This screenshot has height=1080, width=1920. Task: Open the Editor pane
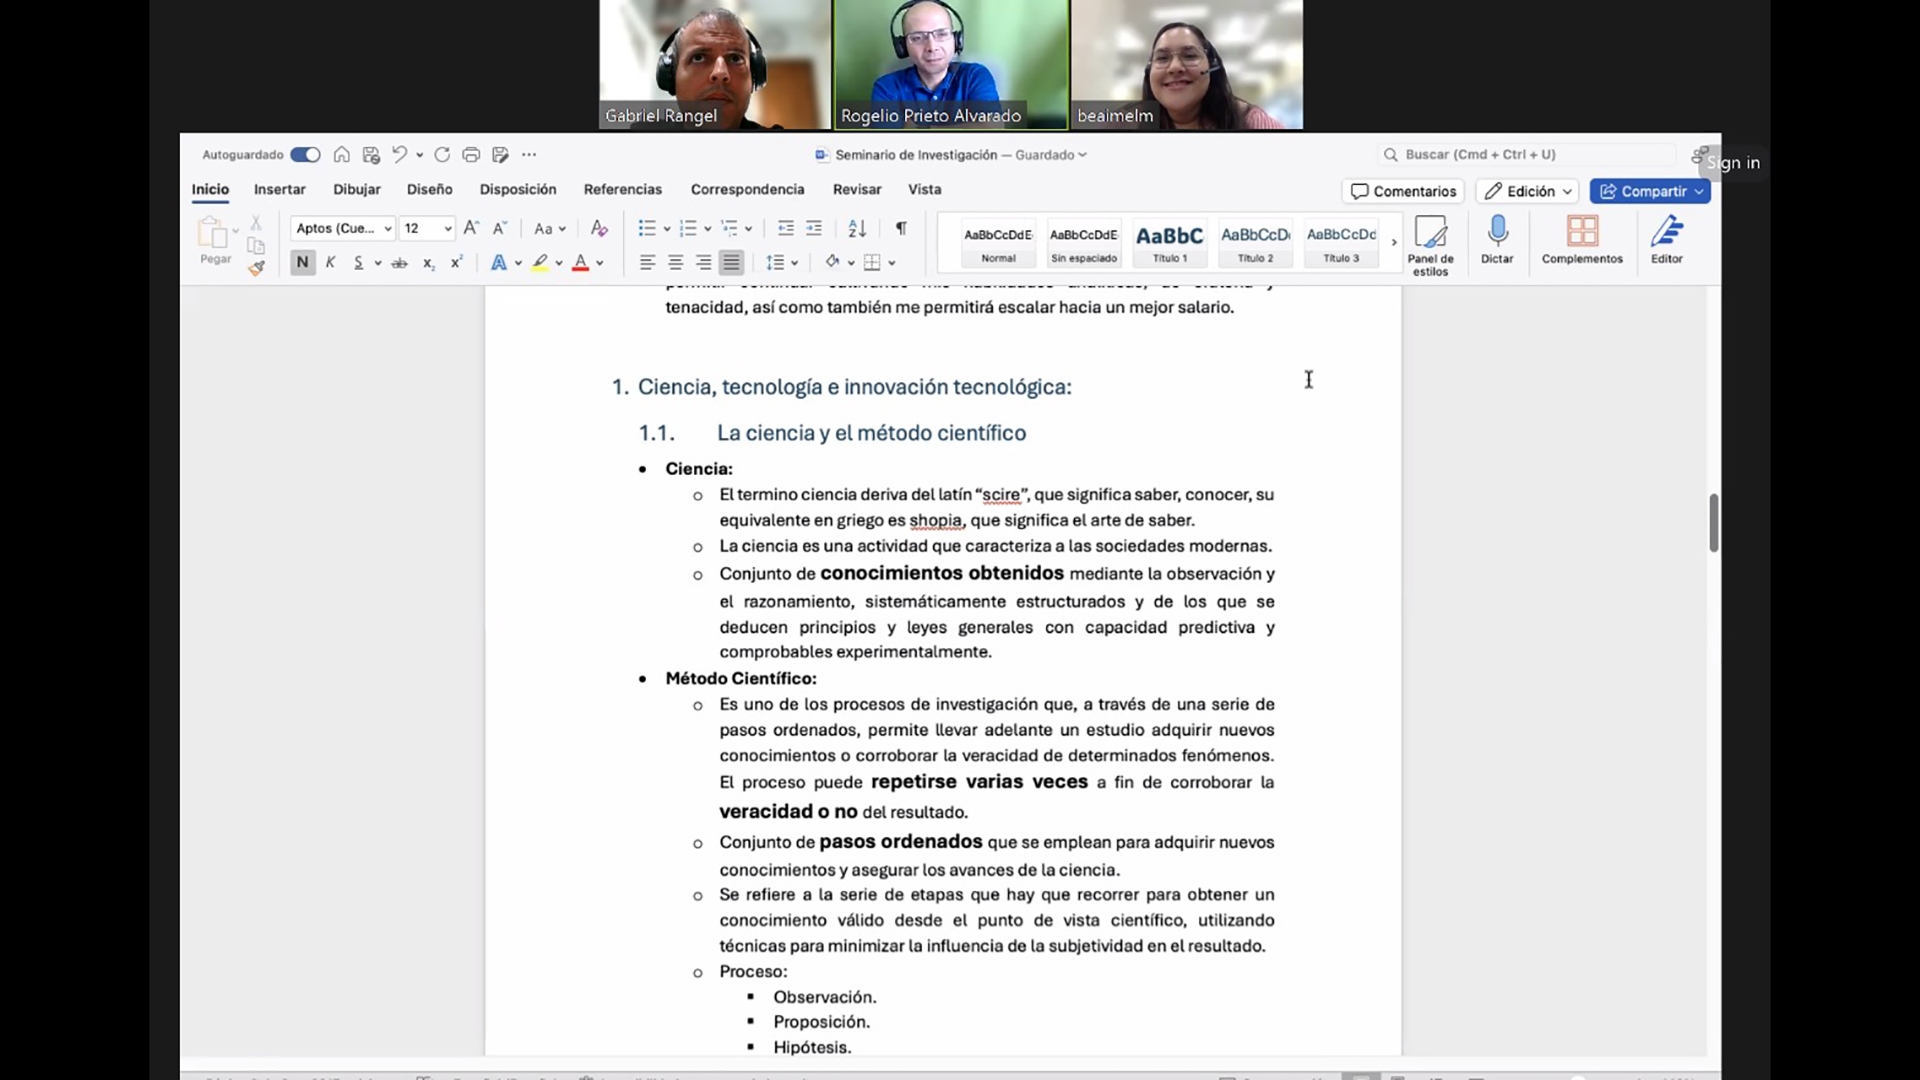1667,240
